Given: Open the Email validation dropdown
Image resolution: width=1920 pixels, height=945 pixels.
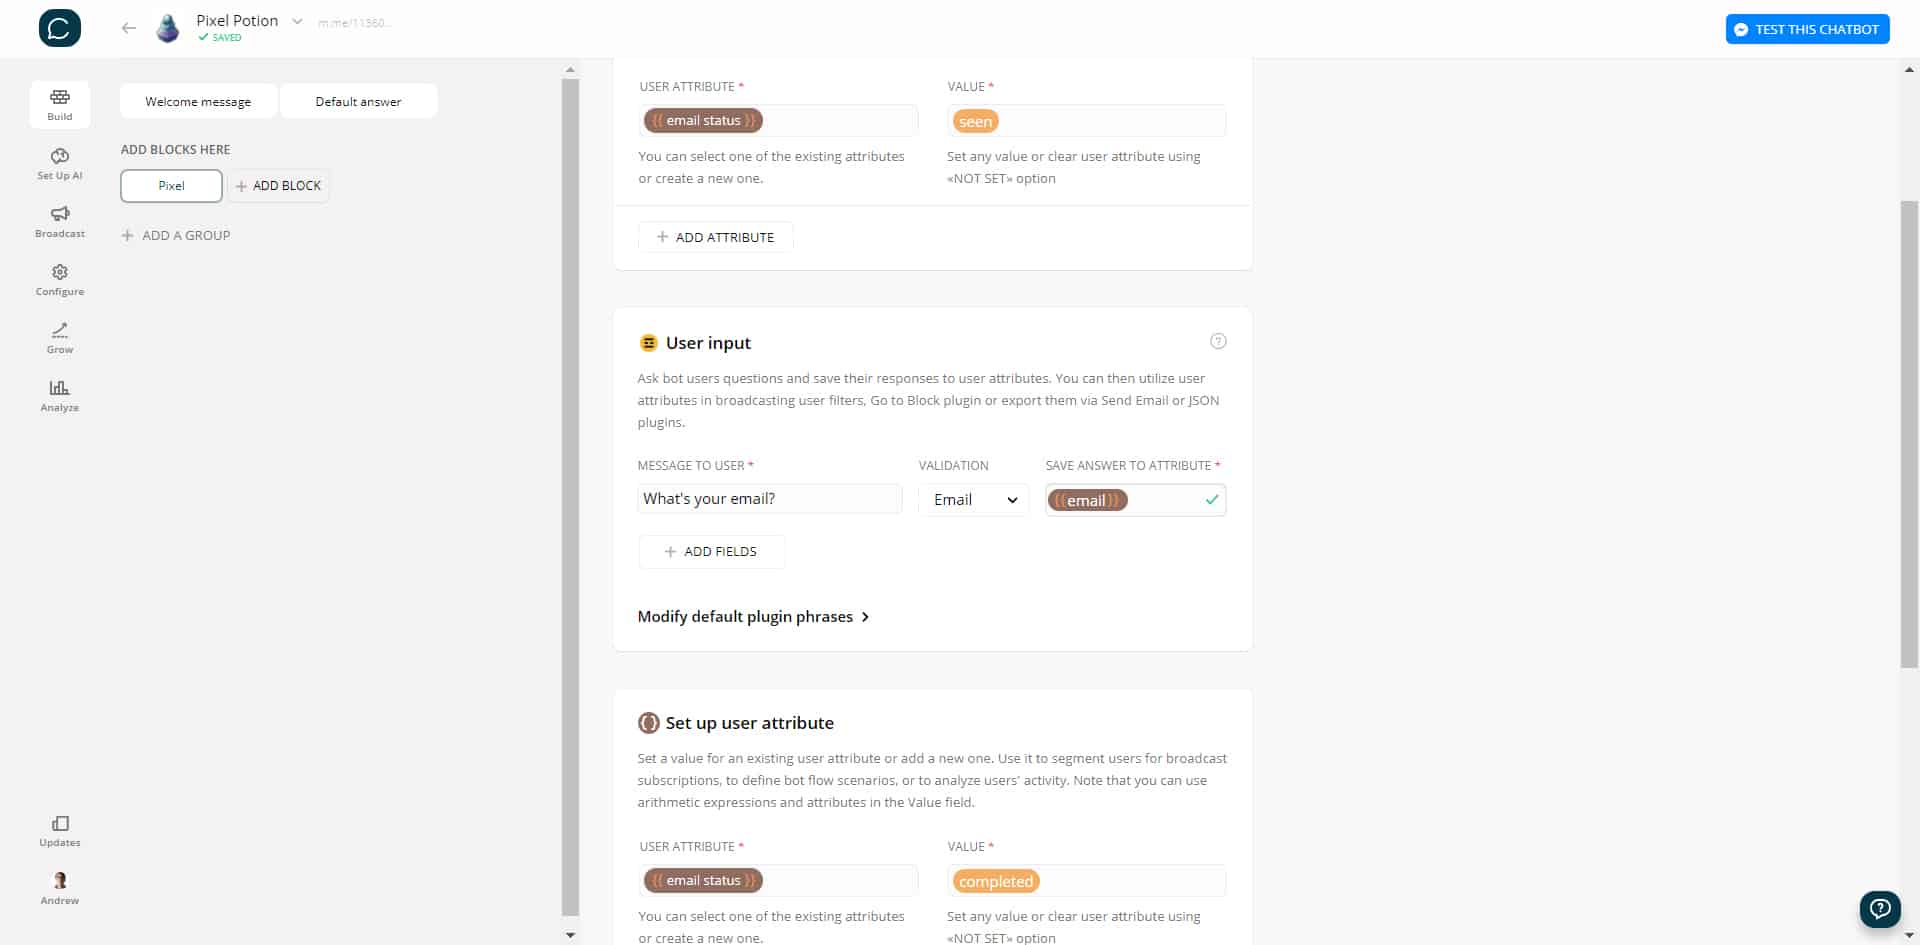Looking at the screenshot, I should [x=974, y=500].
